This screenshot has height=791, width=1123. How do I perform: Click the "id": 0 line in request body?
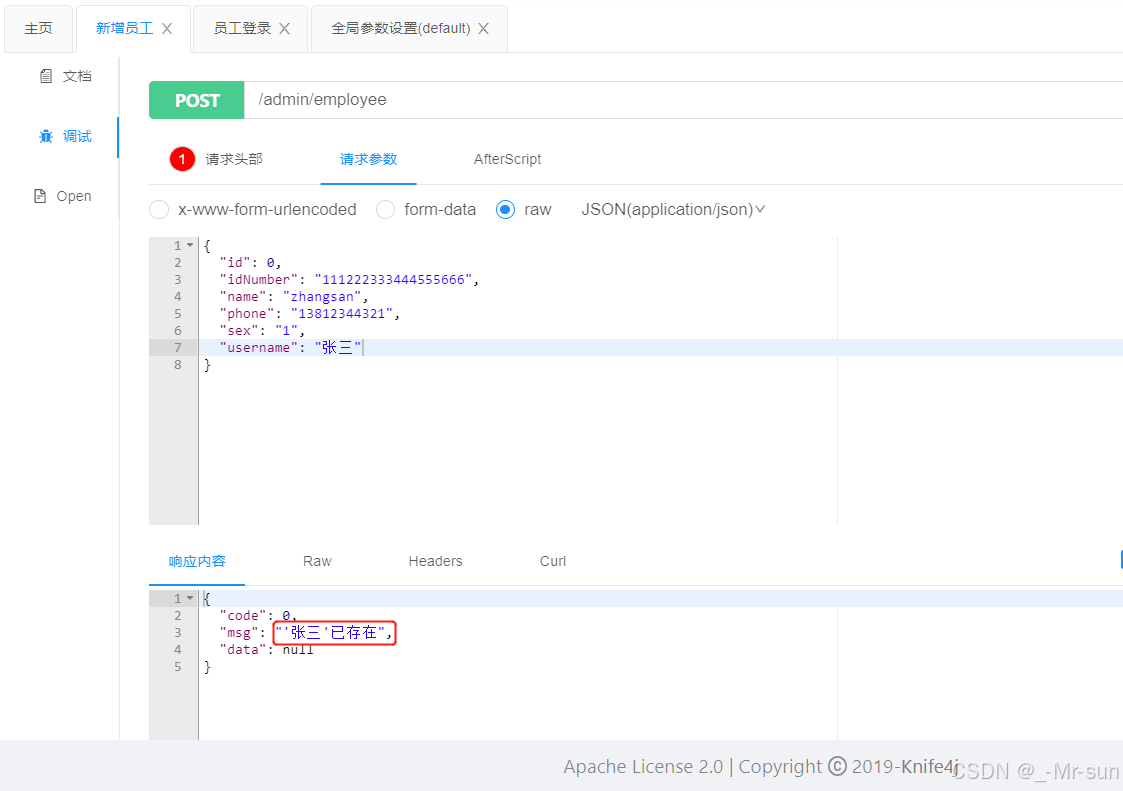(x=250, y=262)
